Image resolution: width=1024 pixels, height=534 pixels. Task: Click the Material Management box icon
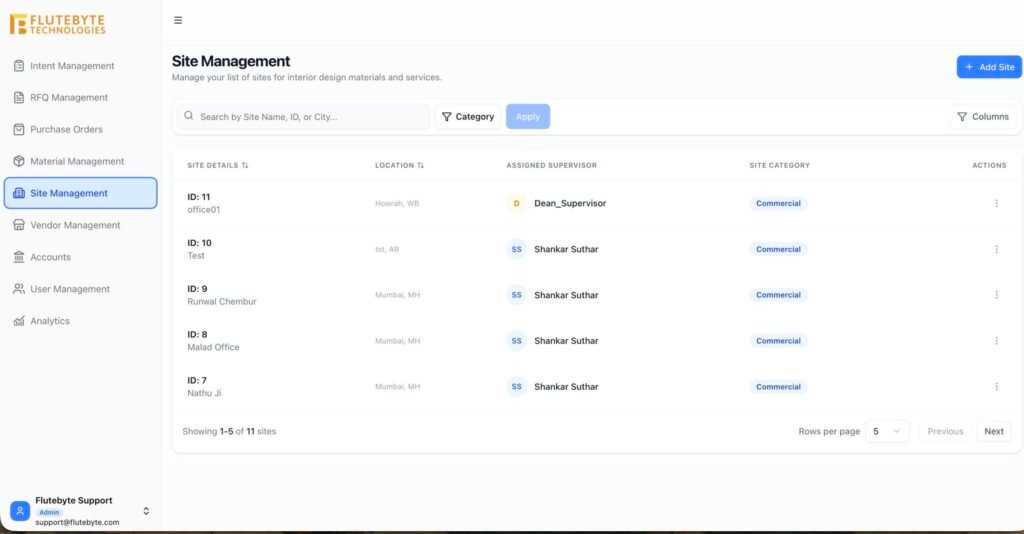pos(19,161)
